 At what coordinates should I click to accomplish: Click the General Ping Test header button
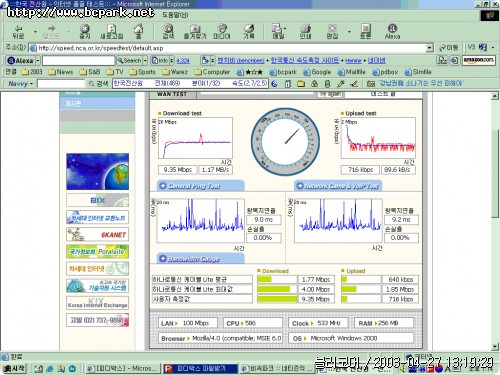pyautogui.click(x=200, y=186)
